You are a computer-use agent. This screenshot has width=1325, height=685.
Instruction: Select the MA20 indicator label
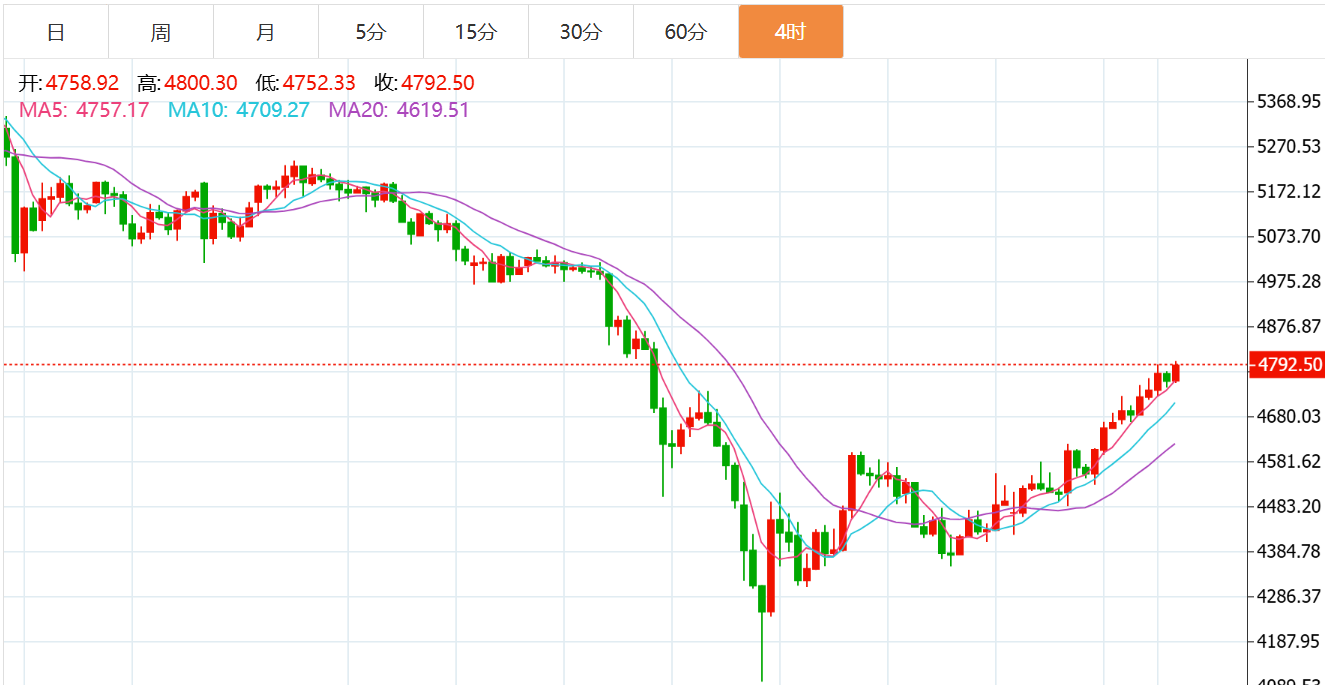(399, 110)
